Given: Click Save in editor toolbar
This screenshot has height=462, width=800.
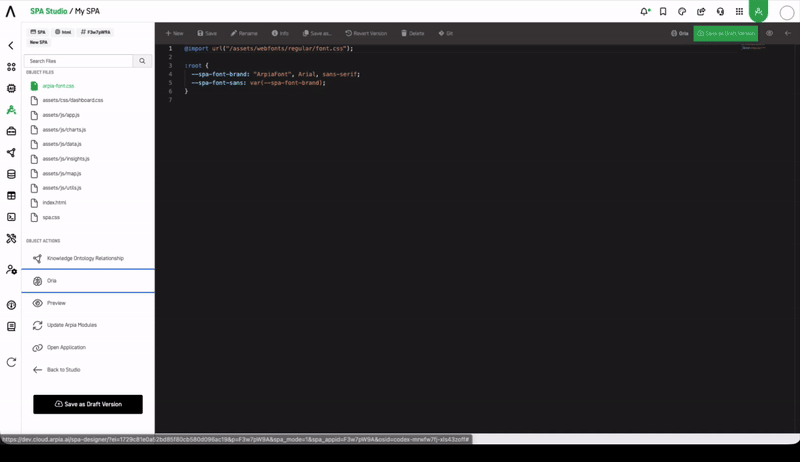Looking at the screenshot, I should coord(207,33).
